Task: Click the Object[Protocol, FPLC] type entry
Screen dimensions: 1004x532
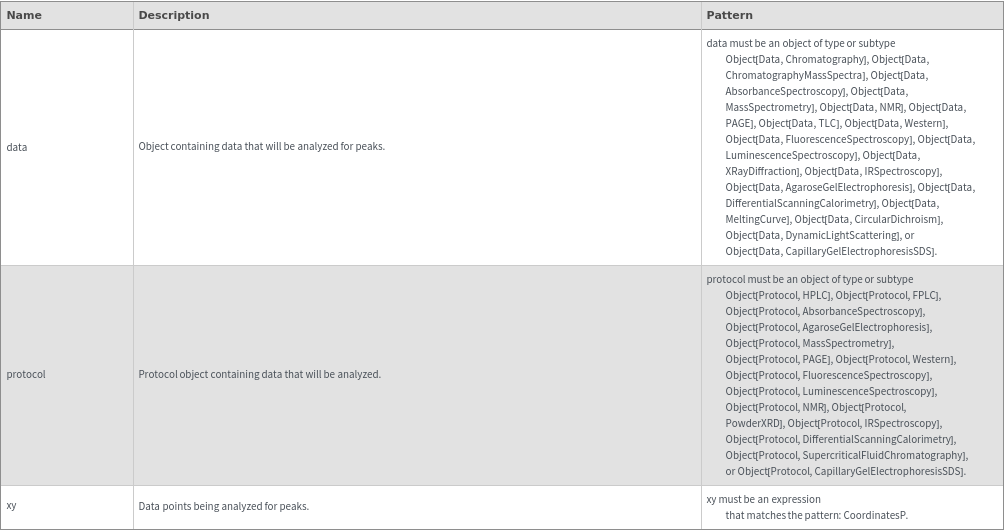Action: 888,295
